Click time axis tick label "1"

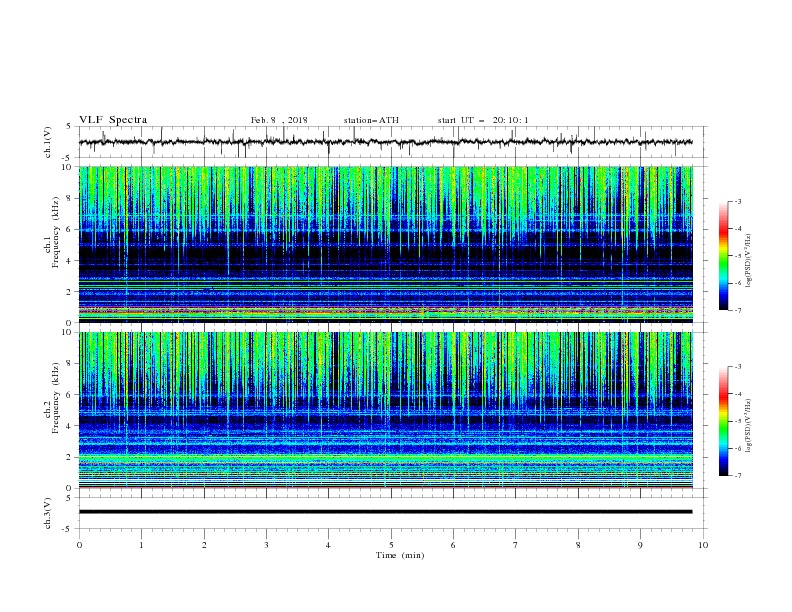(141, 545)
